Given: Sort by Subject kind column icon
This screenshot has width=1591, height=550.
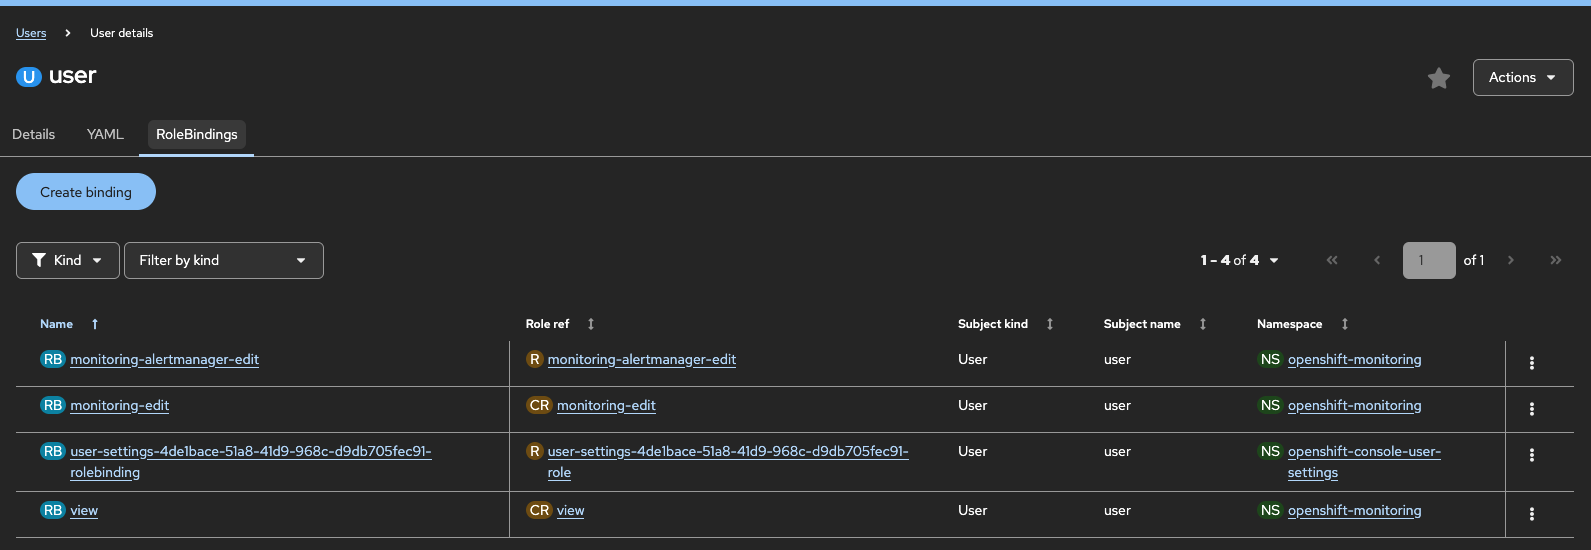Looking at the screenshot, I should (x=1050, y=324).
